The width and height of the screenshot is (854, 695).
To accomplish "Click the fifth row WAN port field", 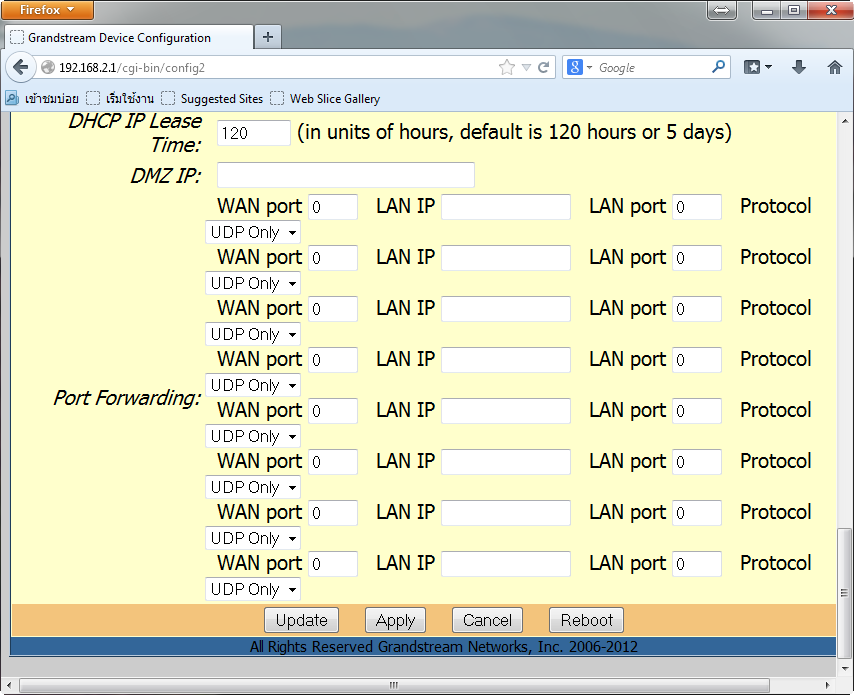I will pyautogui.click(x=333, y=411).
